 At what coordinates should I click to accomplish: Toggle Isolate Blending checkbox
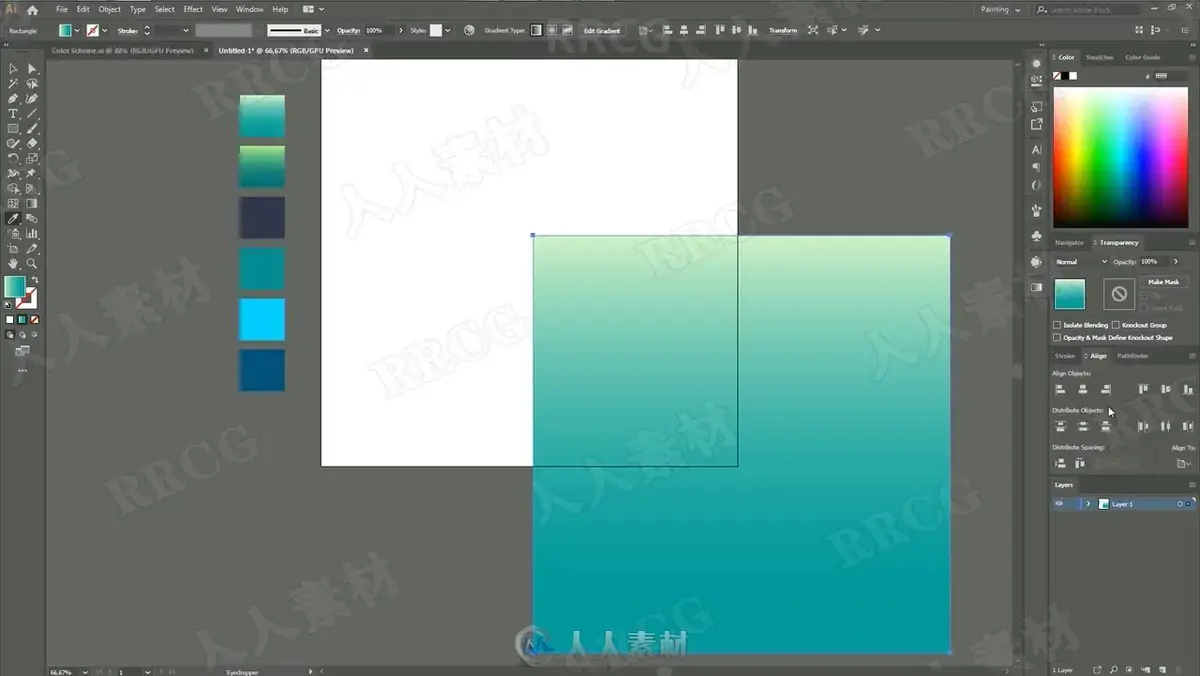point(1057,325)
